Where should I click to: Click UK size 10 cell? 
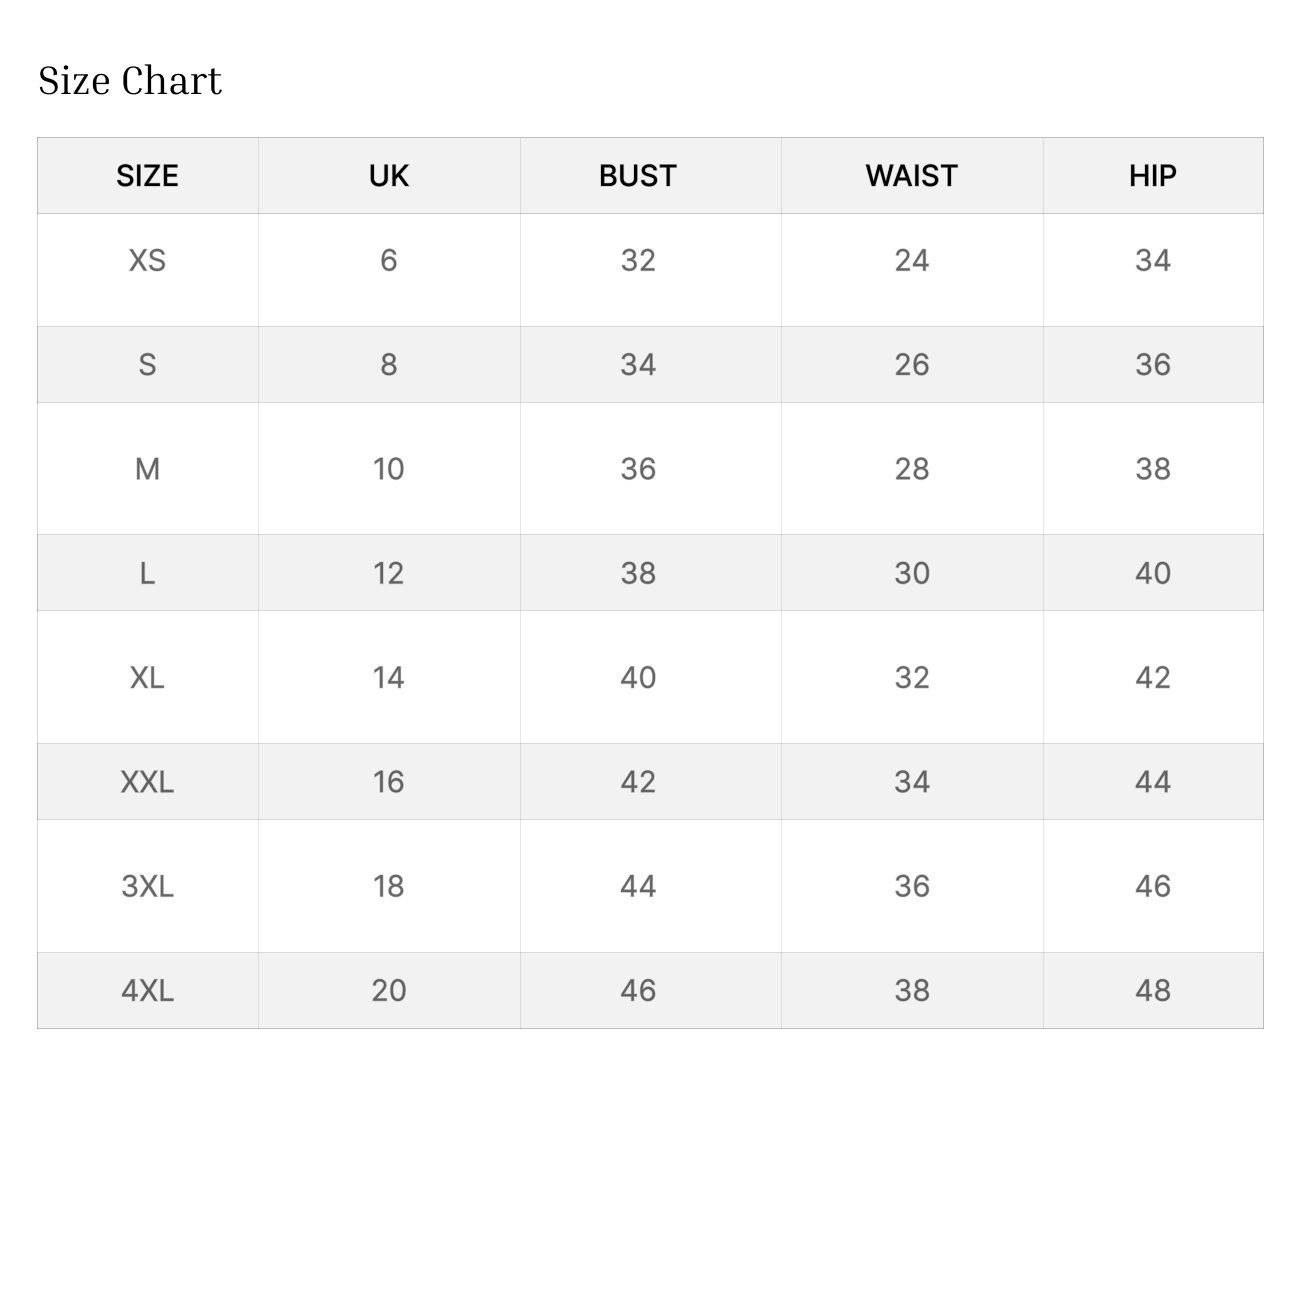[x=389, y=469]
